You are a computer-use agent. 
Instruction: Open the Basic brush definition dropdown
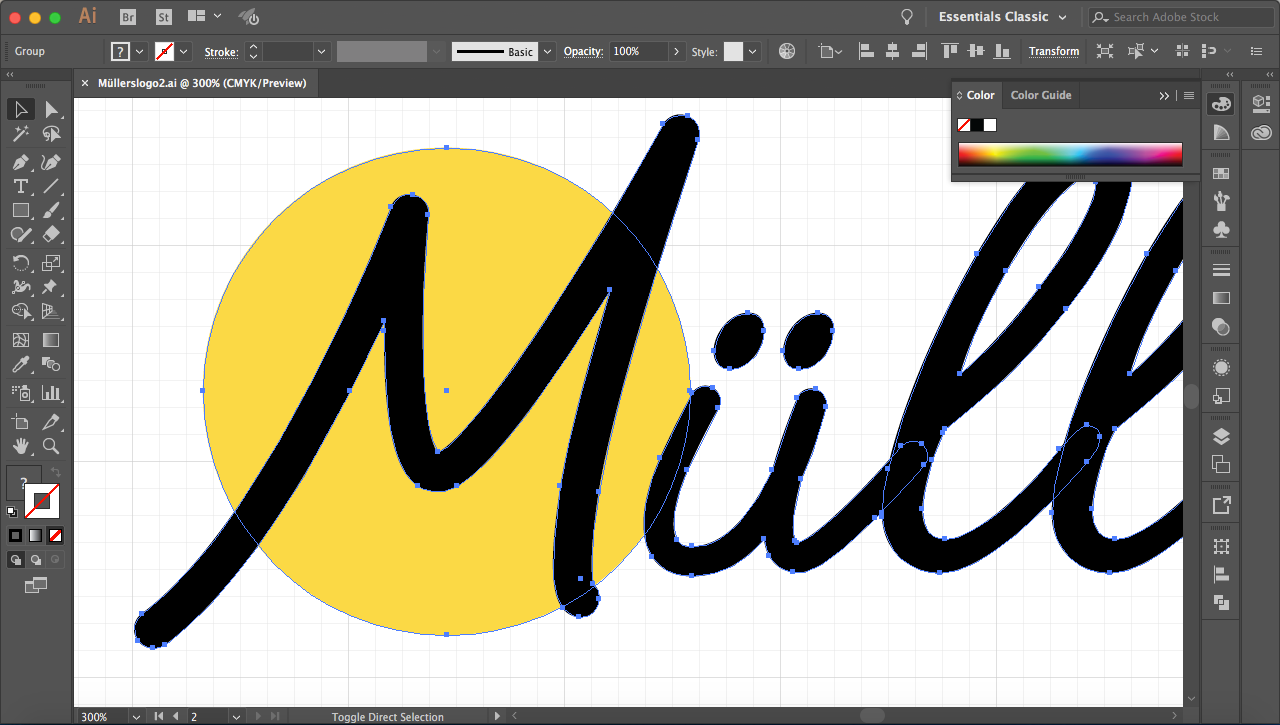(547, 51)
